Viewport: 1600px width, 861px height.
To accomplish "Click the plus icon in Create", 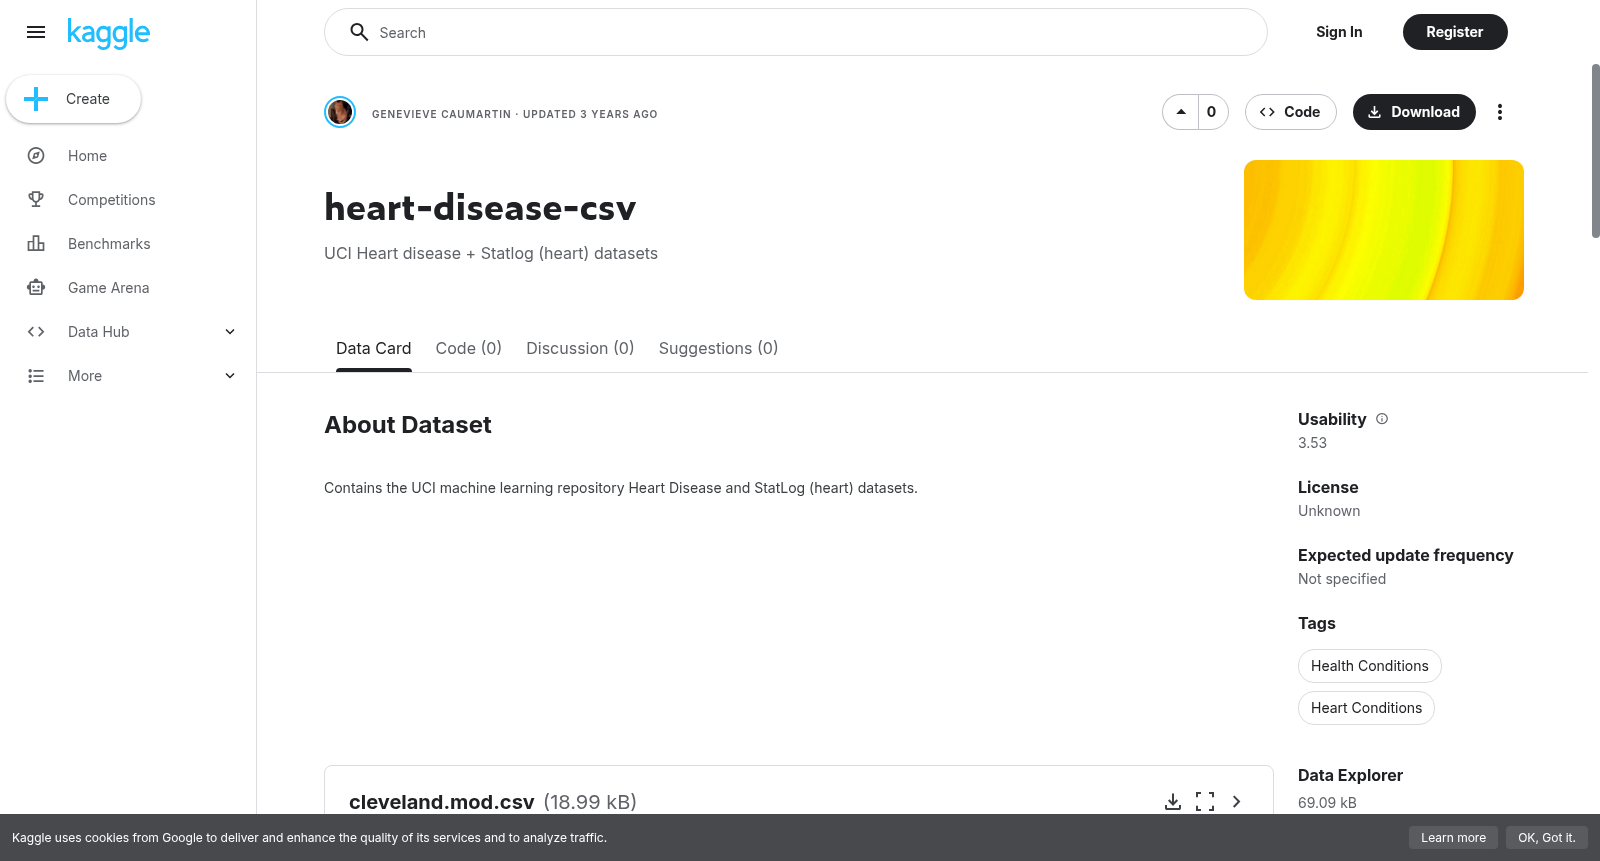I will 36,99.
